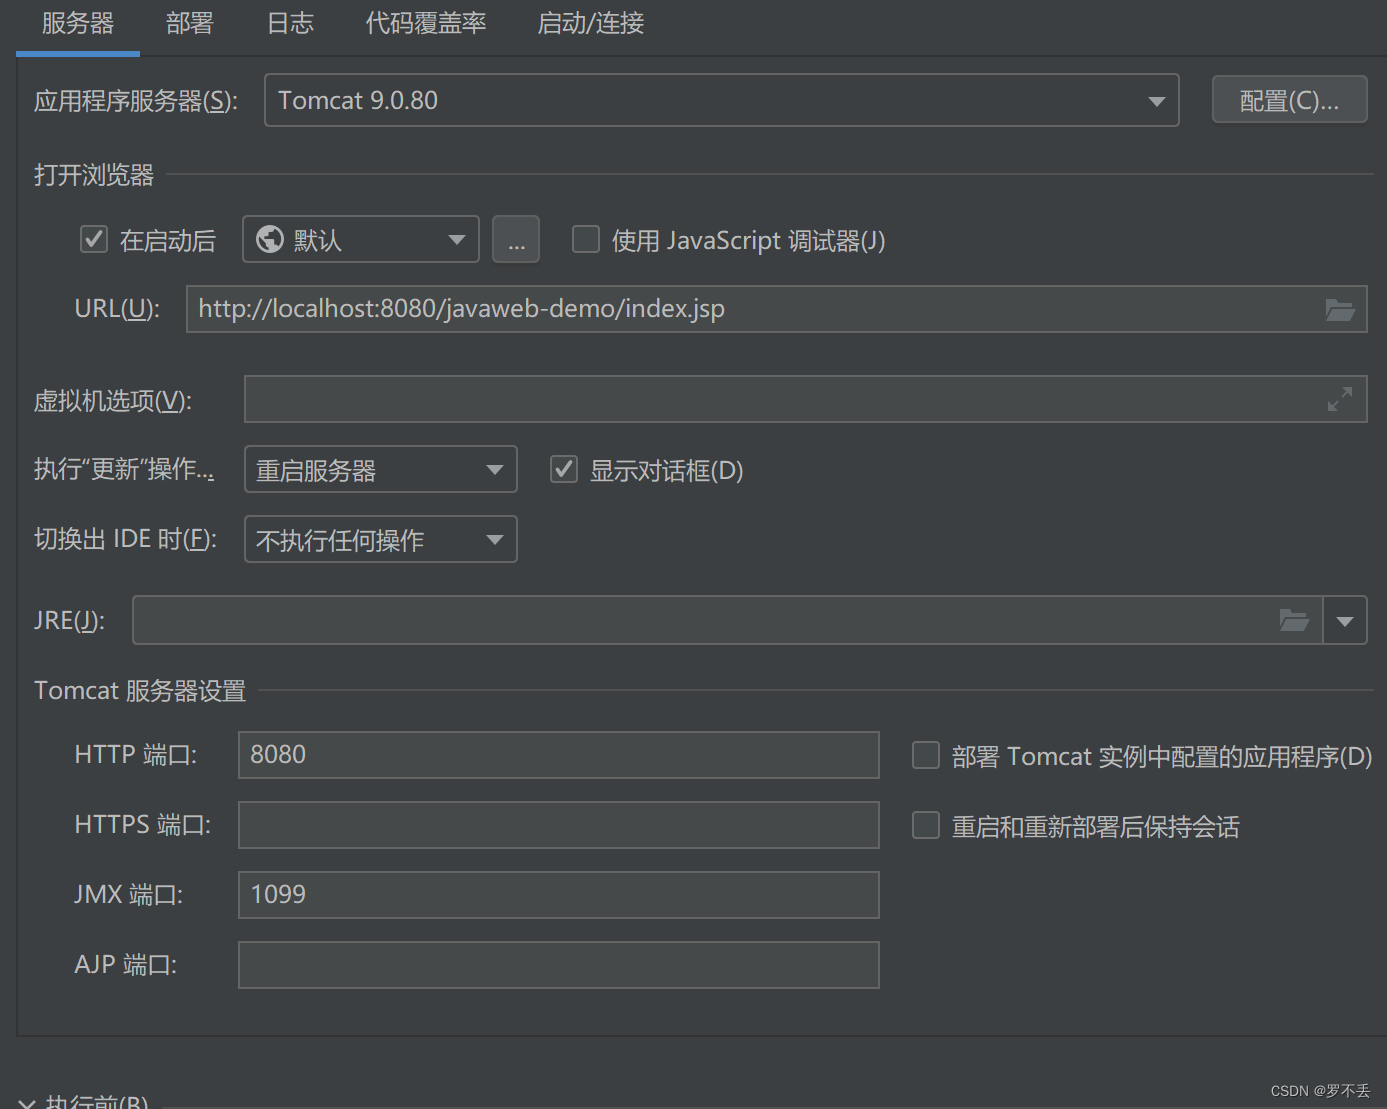Click the AJP 端口 label
This screenshot has height=1109, width=1387.
[126, 965]
